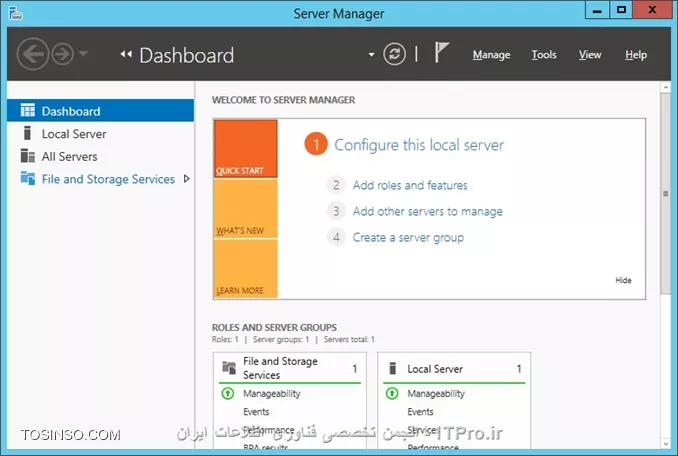Screen dimensions: 678x456
Task: Click the Local Server tile tower icon
Action: coord(393,368)
